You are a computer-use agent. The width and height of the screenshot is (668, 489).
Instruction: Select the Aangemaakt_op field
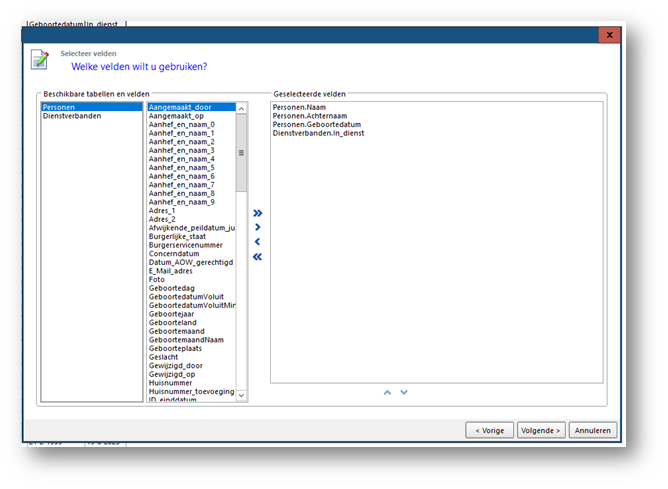tap(191, 116)
